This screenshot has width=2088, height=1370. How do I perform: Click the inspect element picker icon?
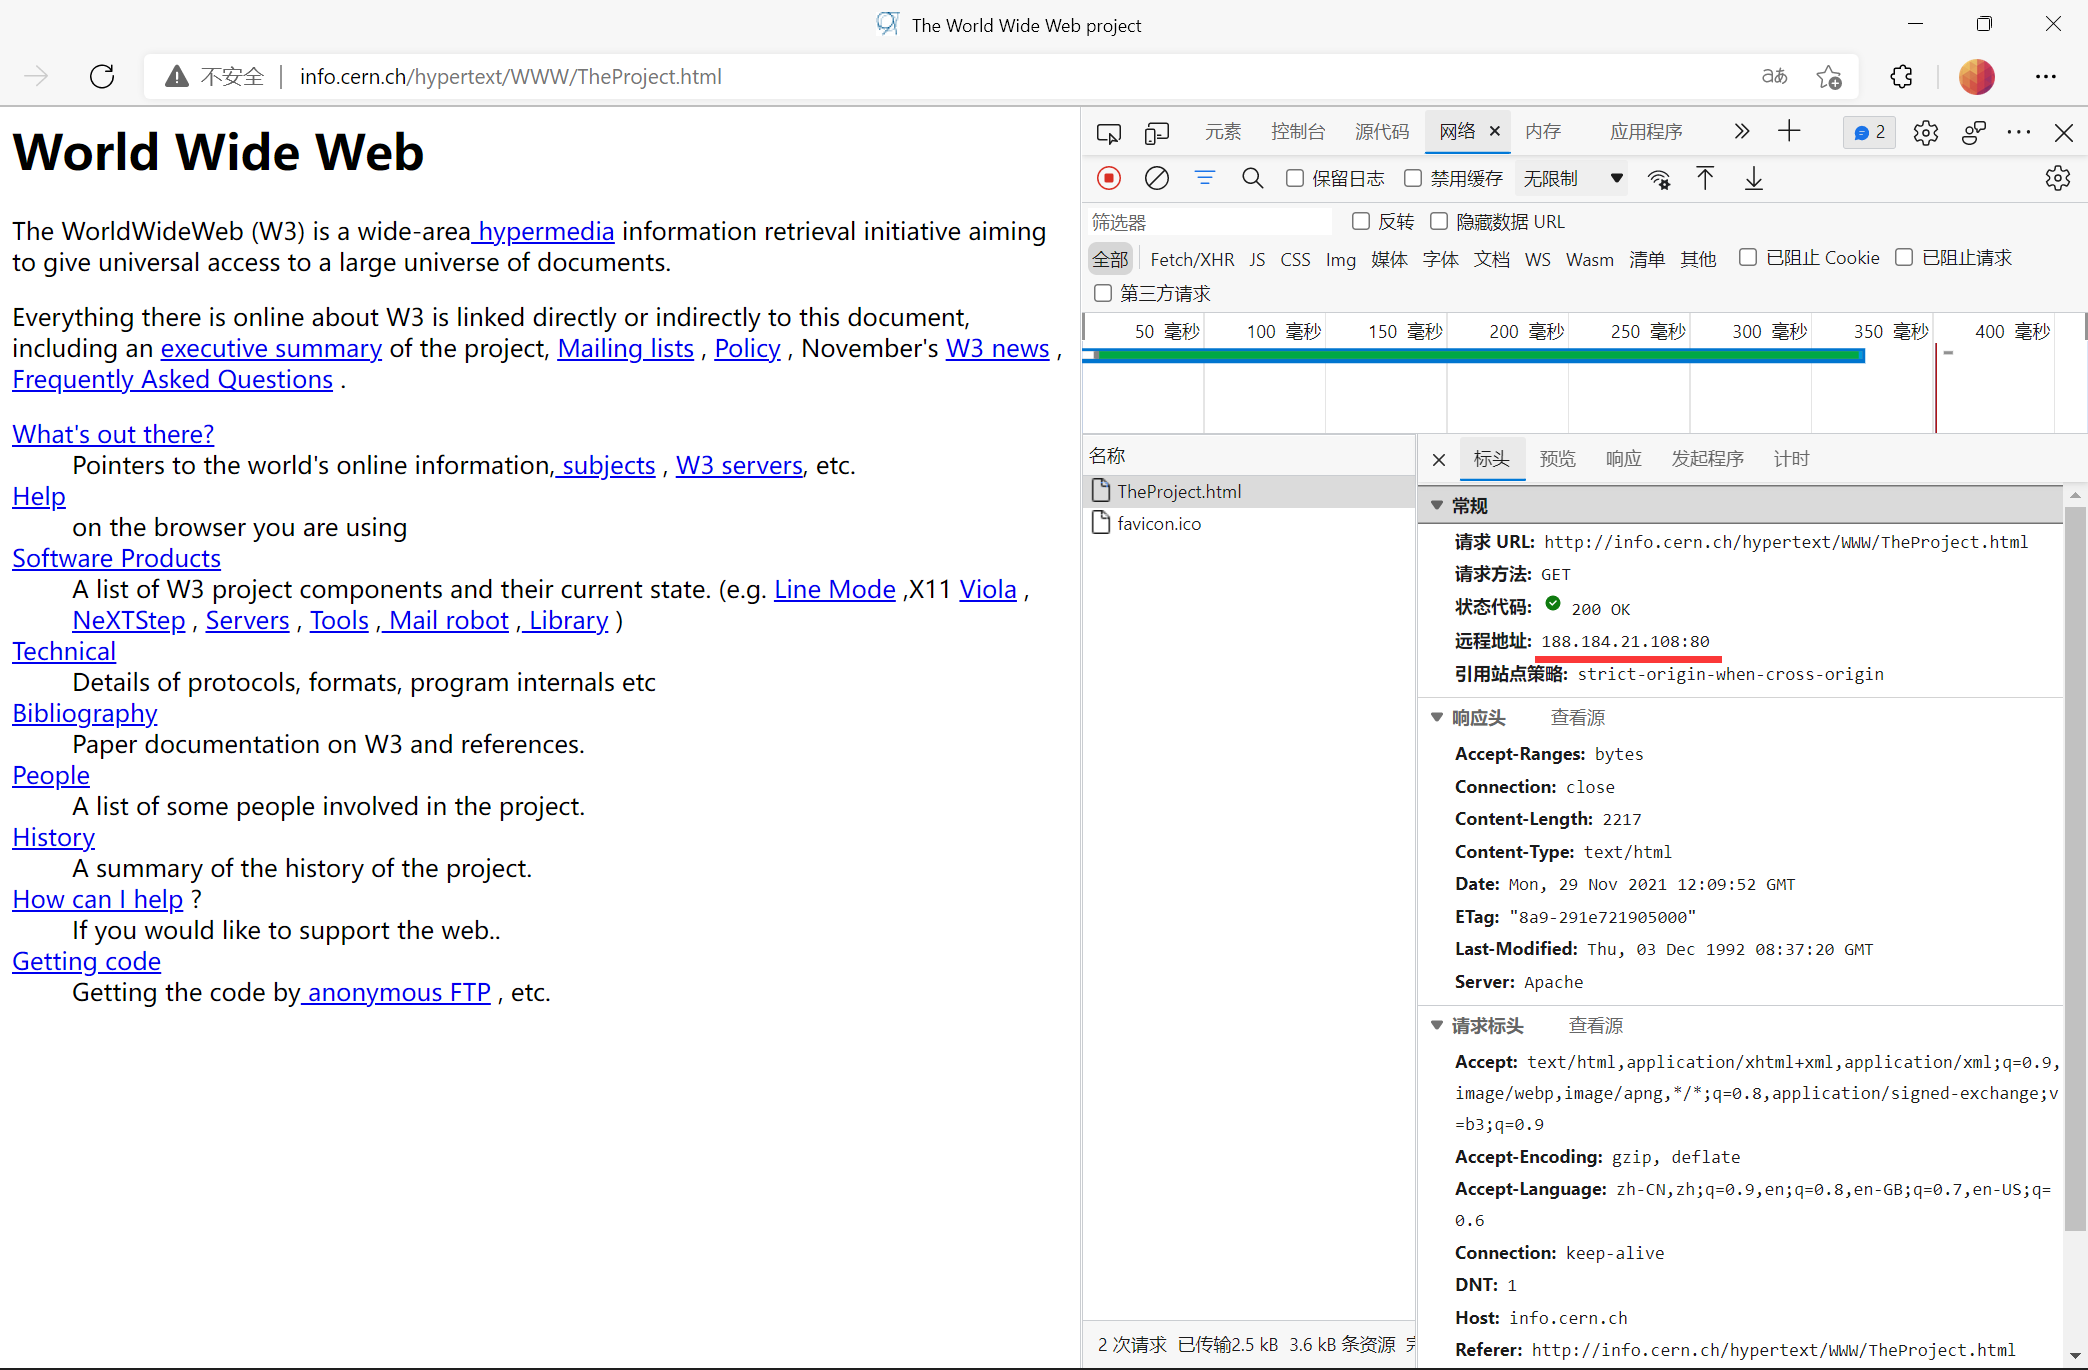pos(1108,132)
